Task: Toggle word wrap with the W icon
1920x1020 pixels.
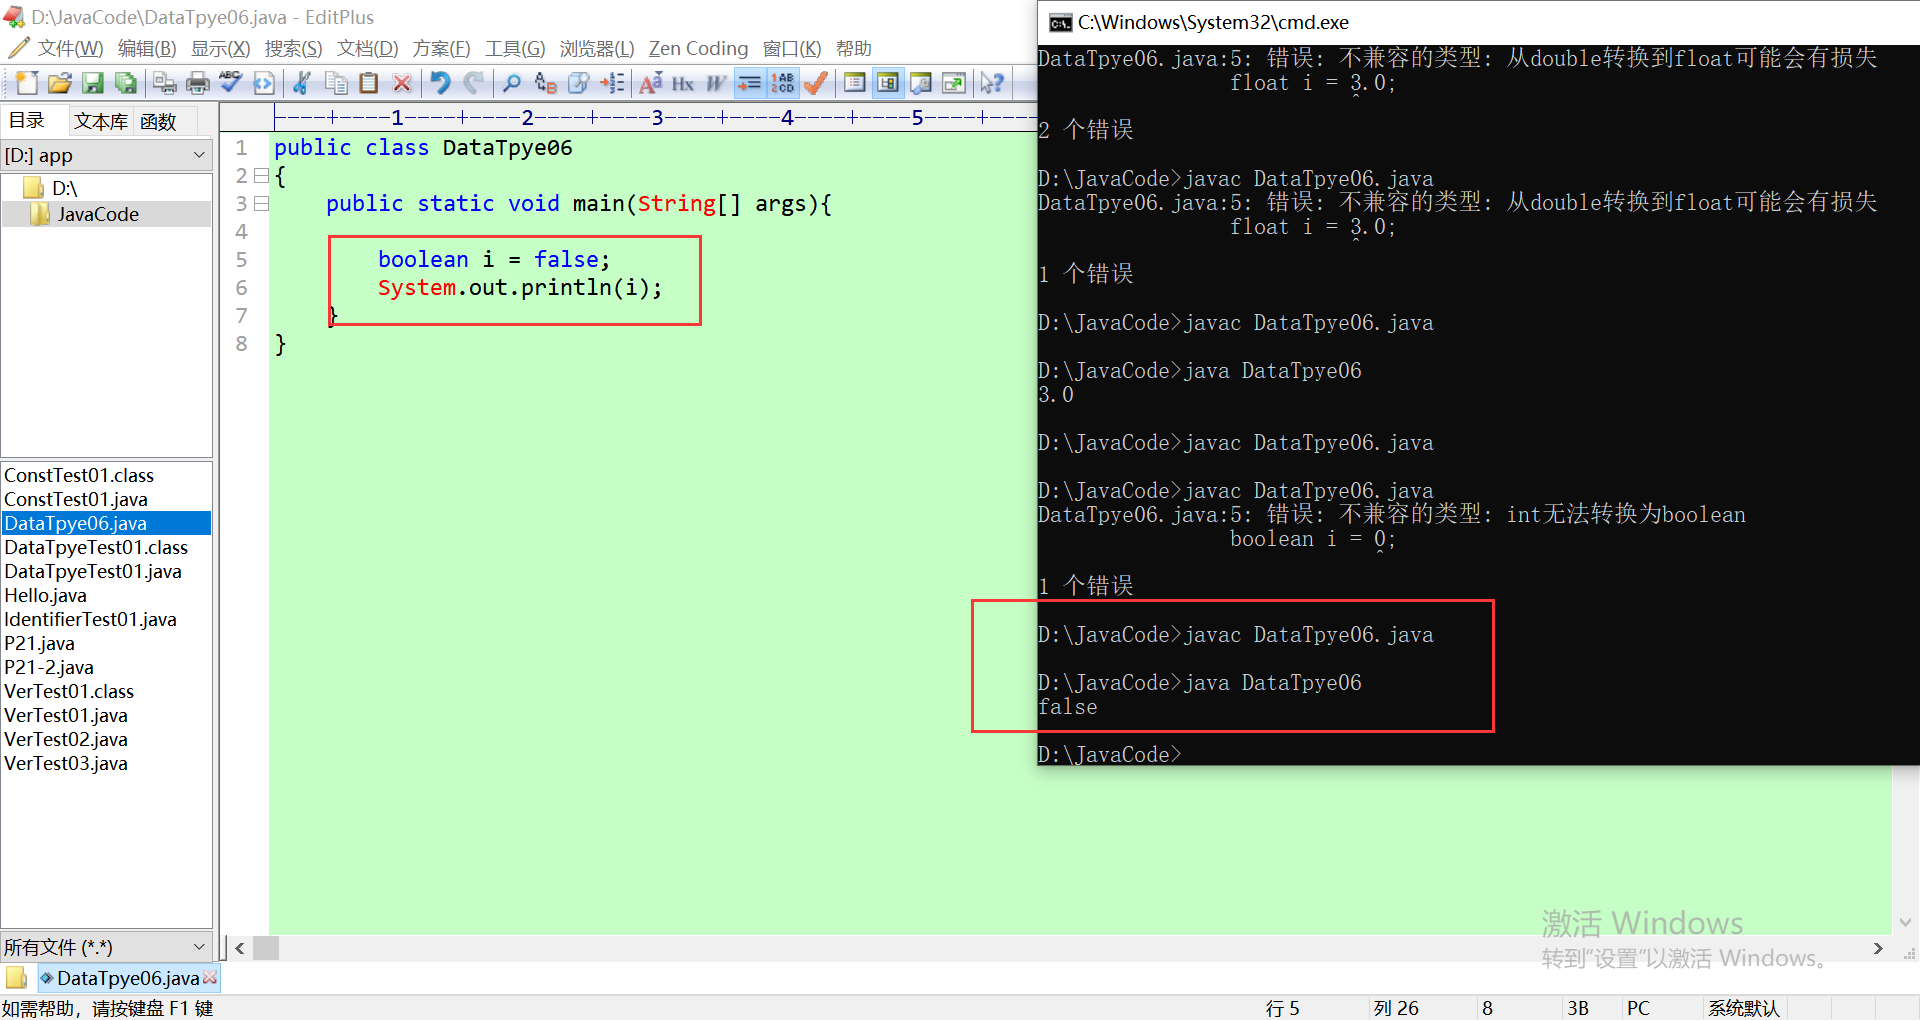Action: point(716,83)
